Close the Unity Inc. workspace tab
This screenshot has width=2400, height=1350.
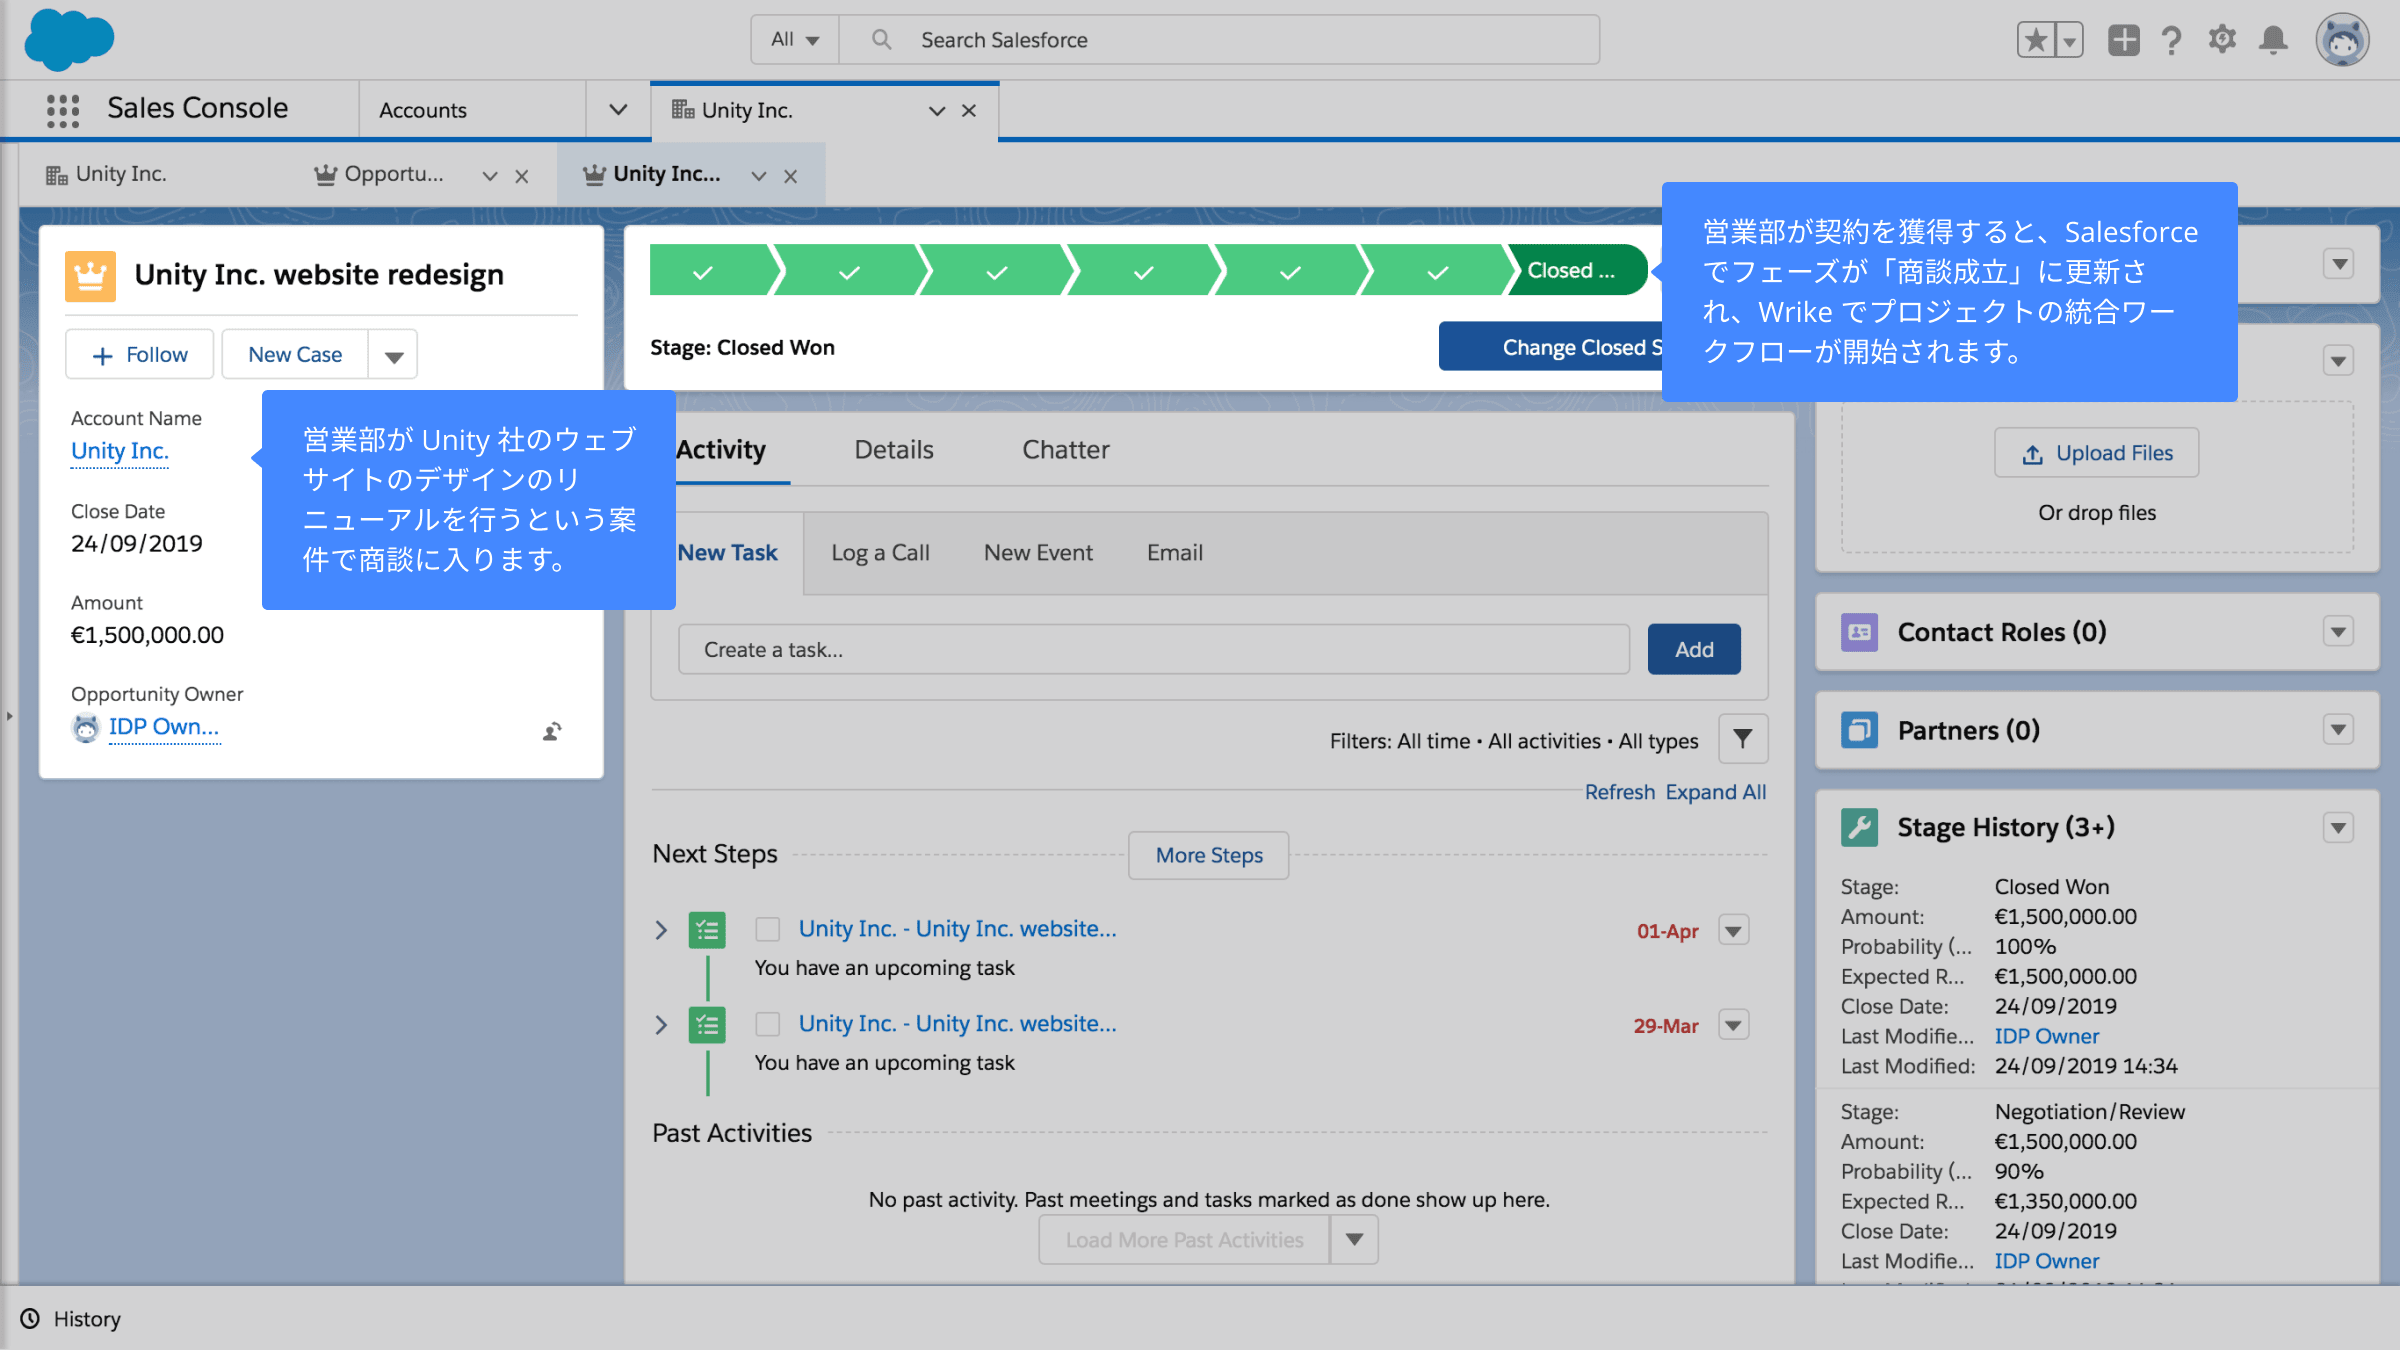[x=969, y=111]
